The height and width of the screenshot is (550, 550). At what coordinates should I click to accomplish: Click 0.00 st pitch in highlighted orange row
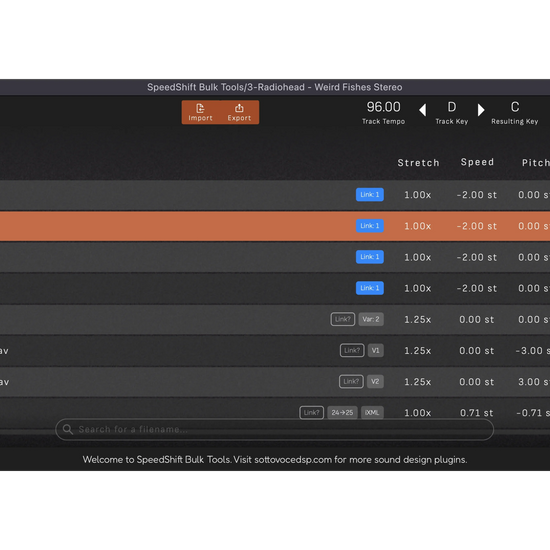point(534,226)
